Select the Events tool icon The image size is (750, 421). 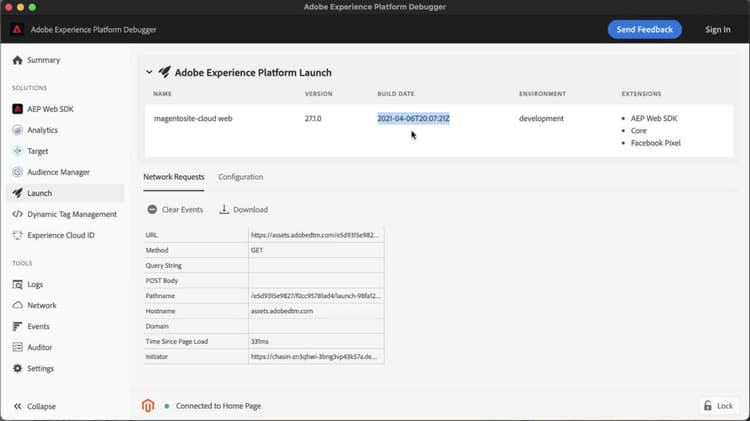coord(18,326)
